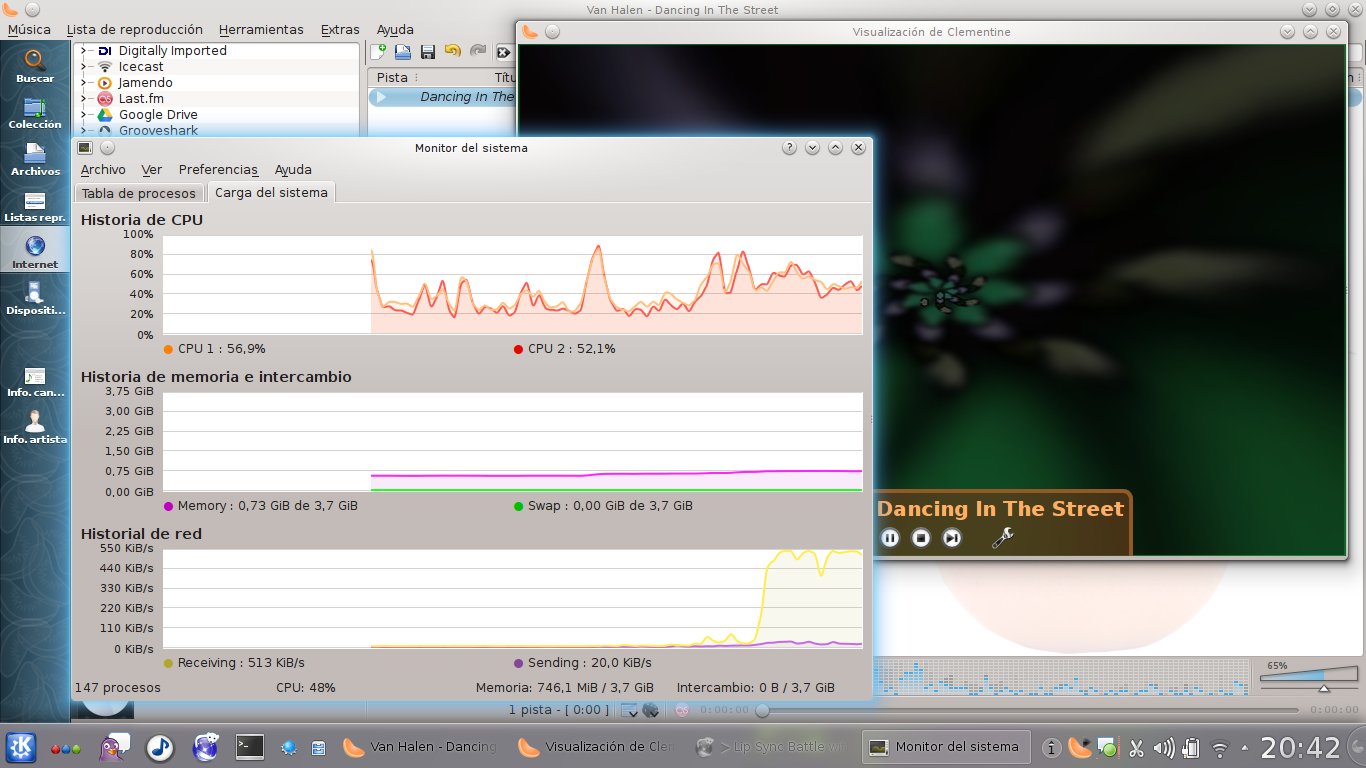Screen dimensions: 1366x768
Task: Click the yellow undo arrow in Clementine
Action: [x=453, y=52]
